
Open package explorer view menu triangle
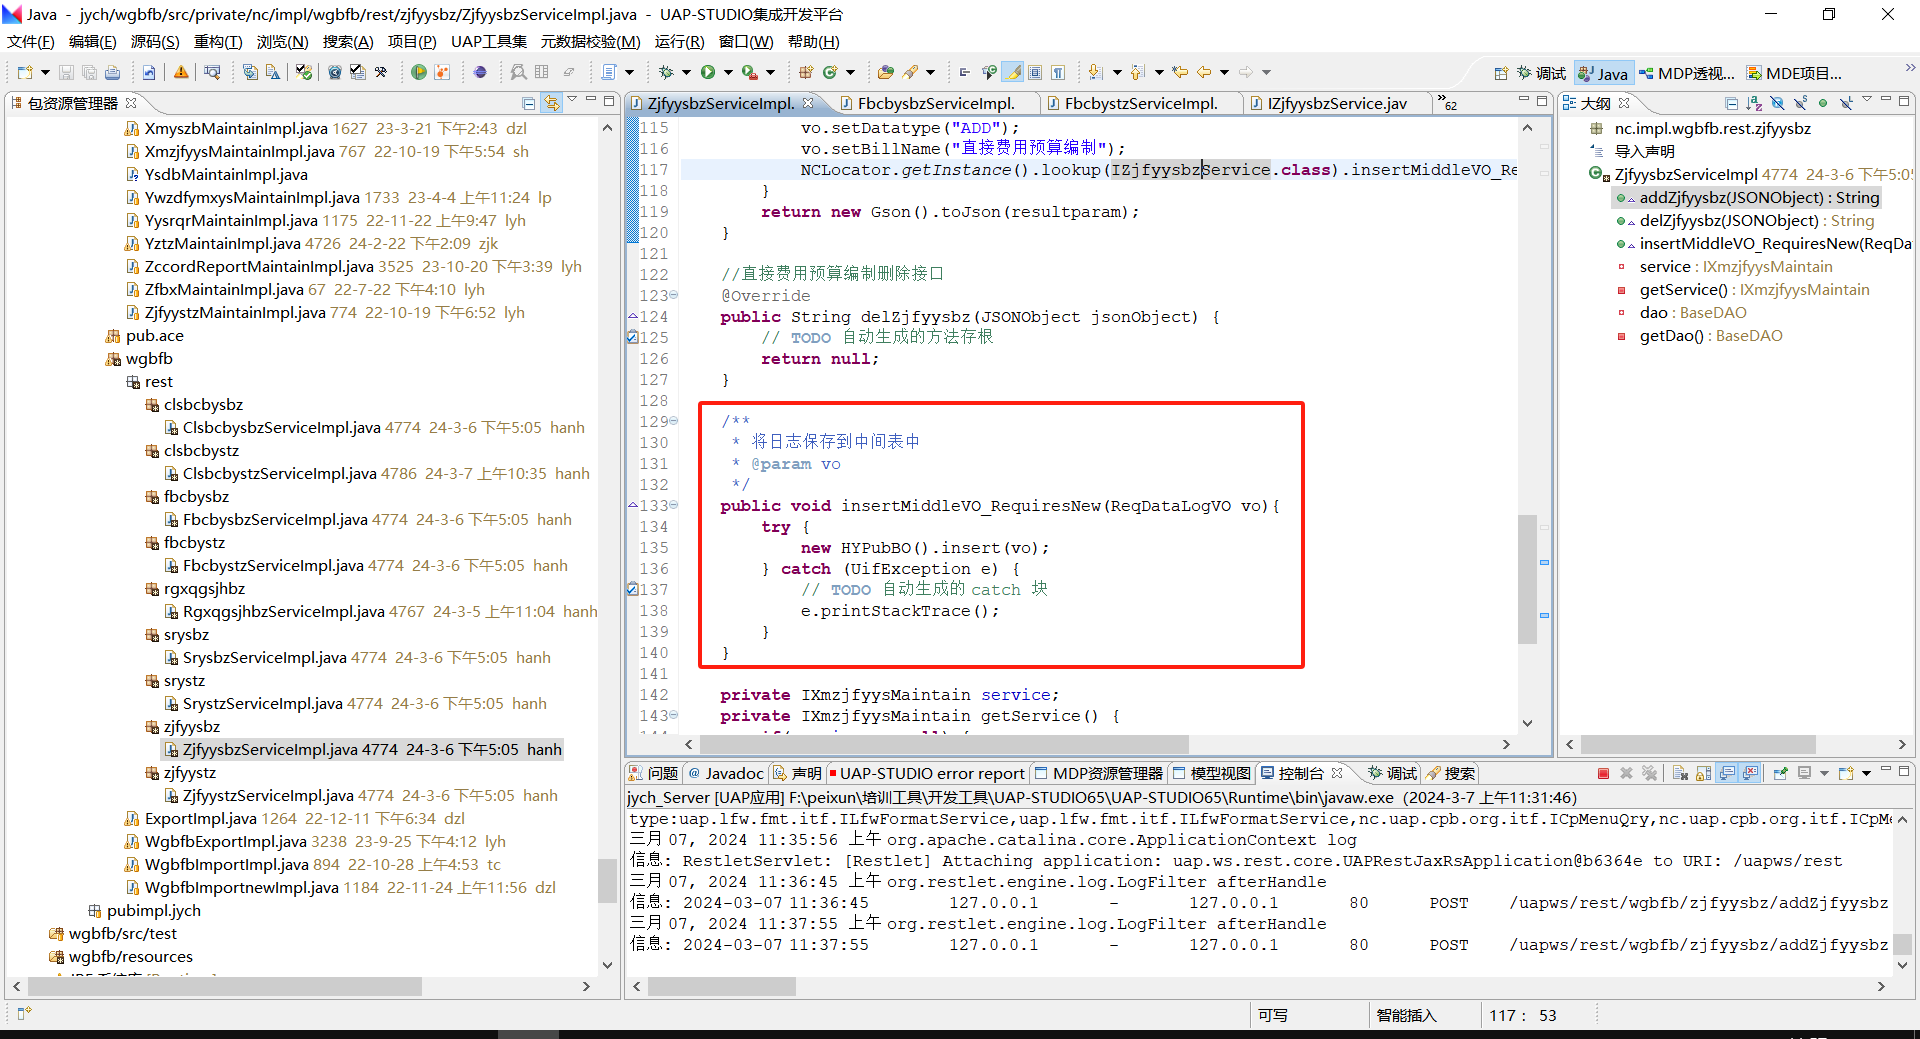pos(572,101)
